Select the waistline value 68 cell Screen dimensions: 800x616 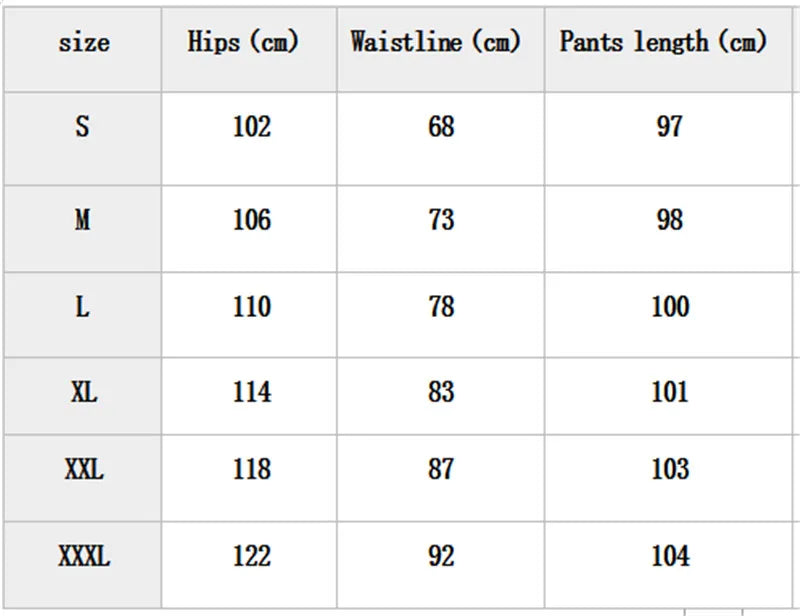[441, 127]
